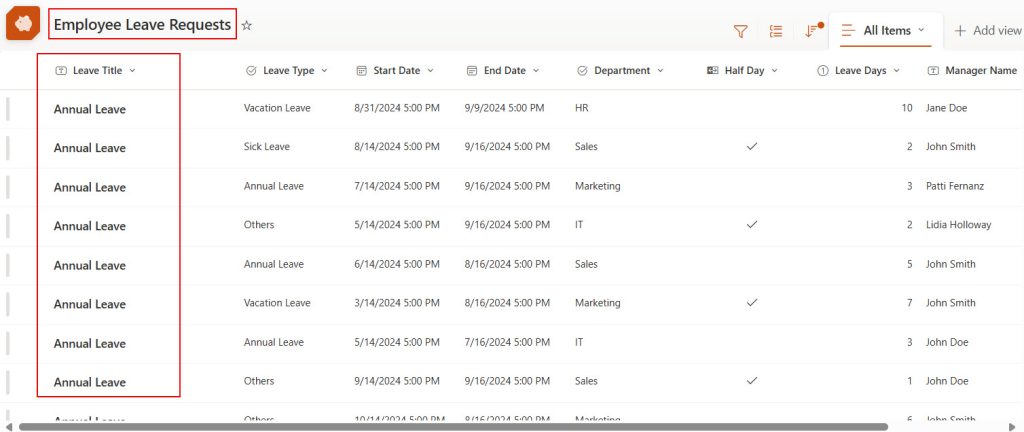Open Annual Leave item in Lidia Holloway row
The image size is (1024, 432).
click(x=89, y=226)
